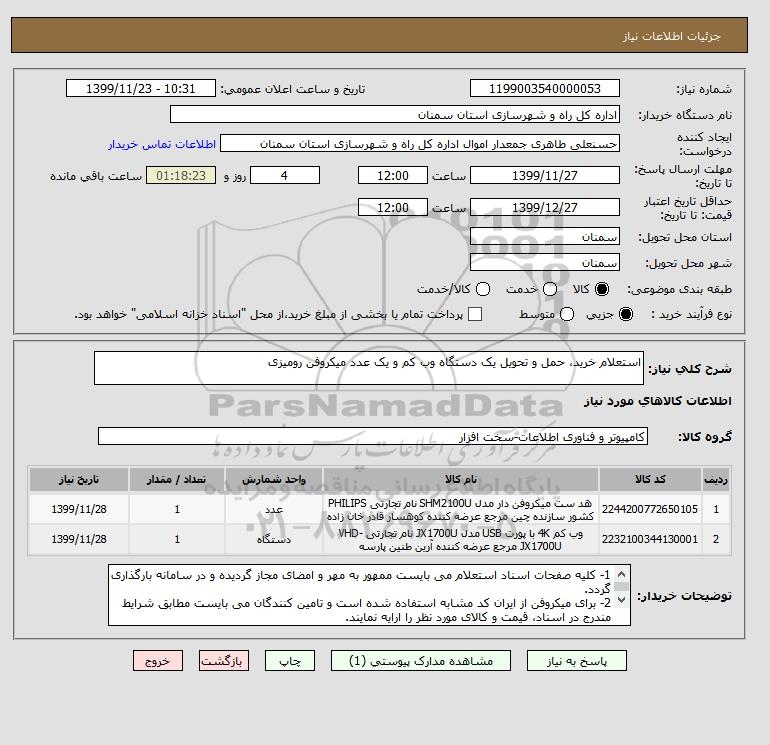This screenshot has height=745, width=770.
Task: Click the price validity date 1399/12/27
Action: [x=545, y=207]
